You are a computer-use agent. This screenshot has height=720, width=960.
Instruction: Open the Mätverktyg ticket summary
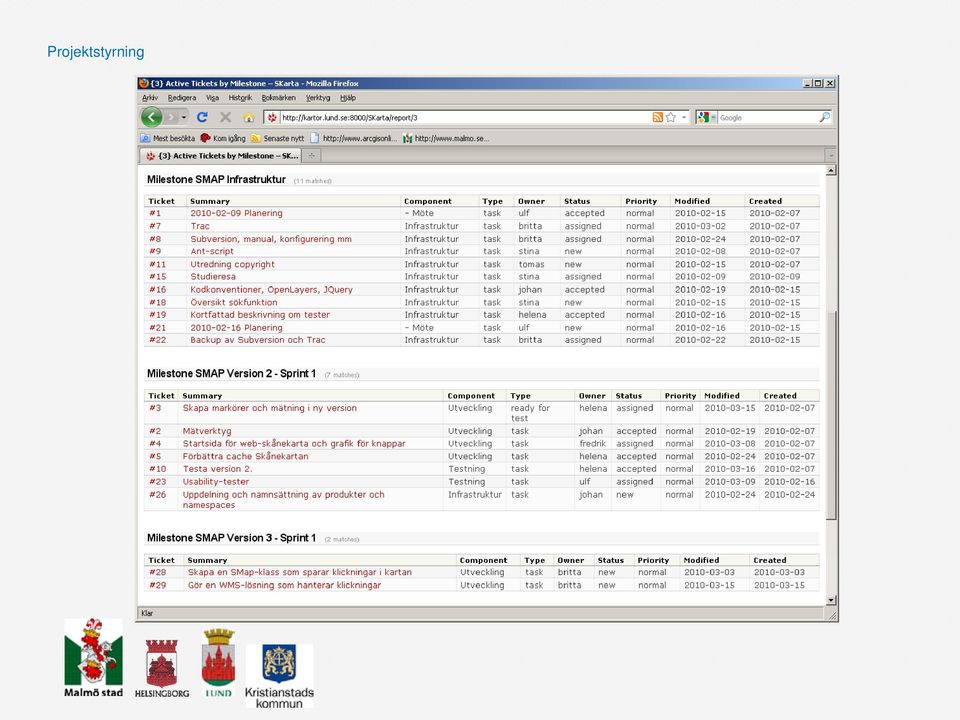[x=207, y=431]
